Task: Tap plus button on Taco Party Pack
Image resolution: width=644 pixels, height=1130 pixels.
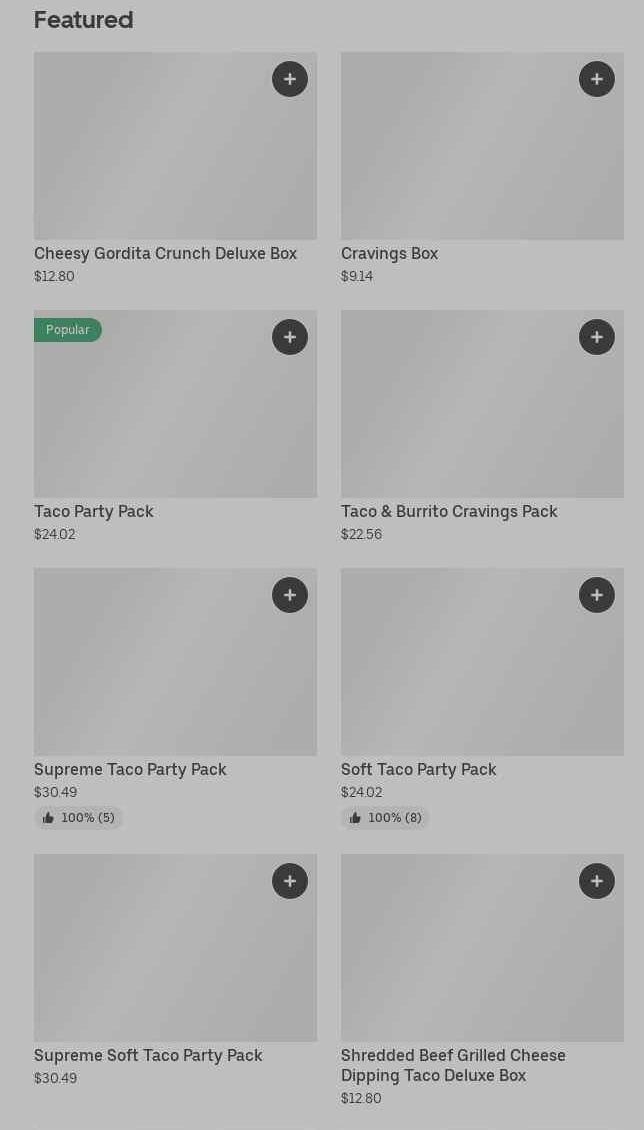Action: pos(290,337)
